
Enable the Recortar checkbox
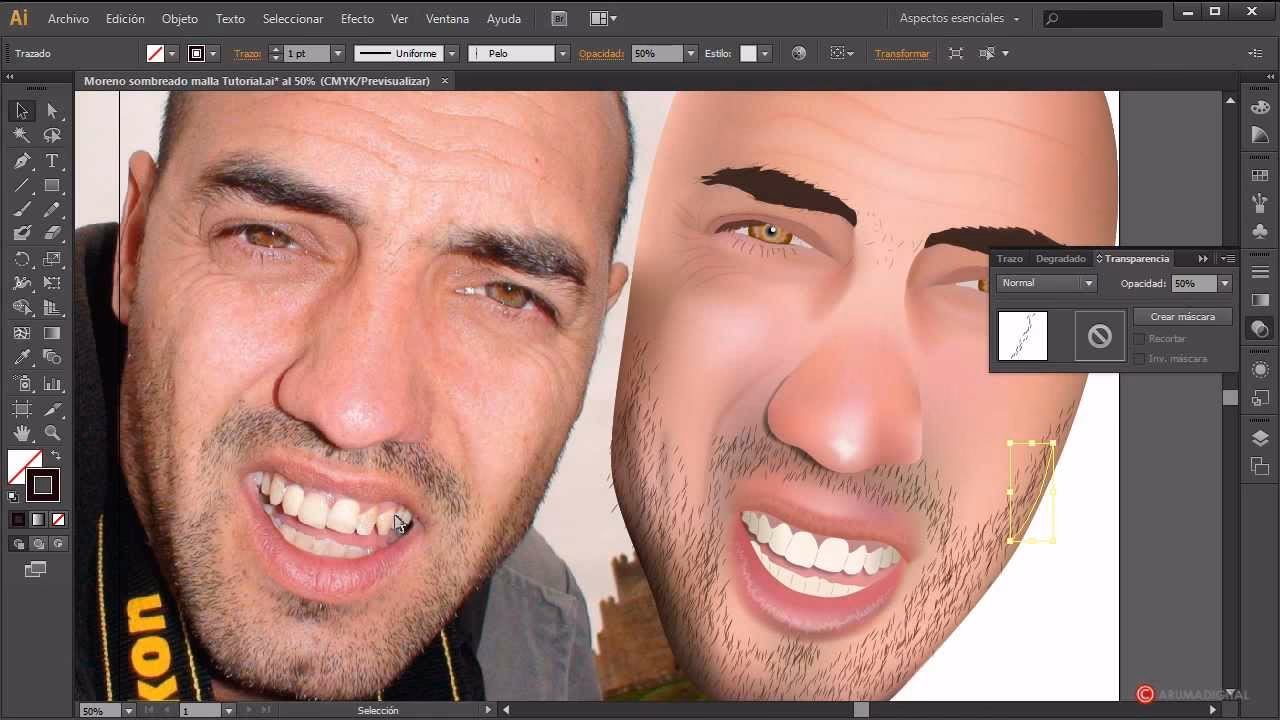point(1139,339)
